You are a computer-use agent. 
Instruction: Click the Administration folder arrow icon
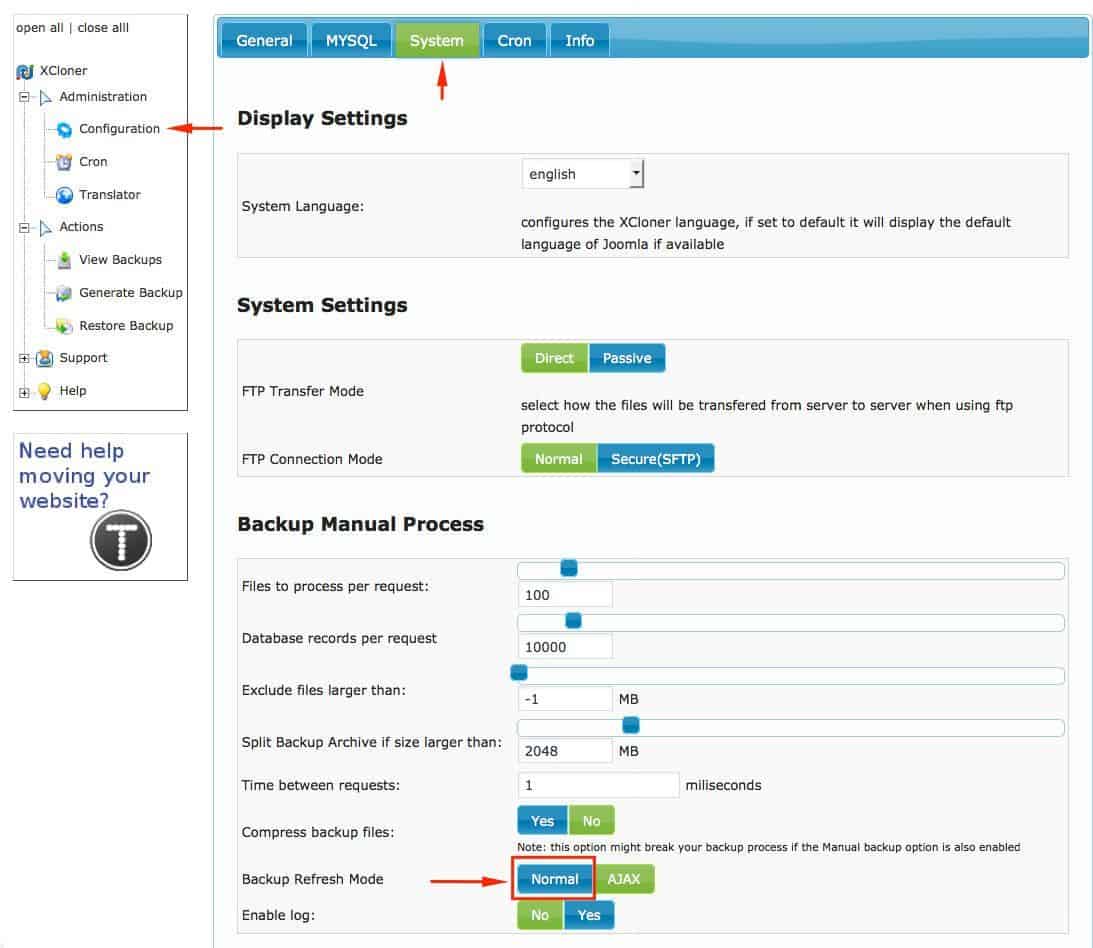[x=45, y=98]
